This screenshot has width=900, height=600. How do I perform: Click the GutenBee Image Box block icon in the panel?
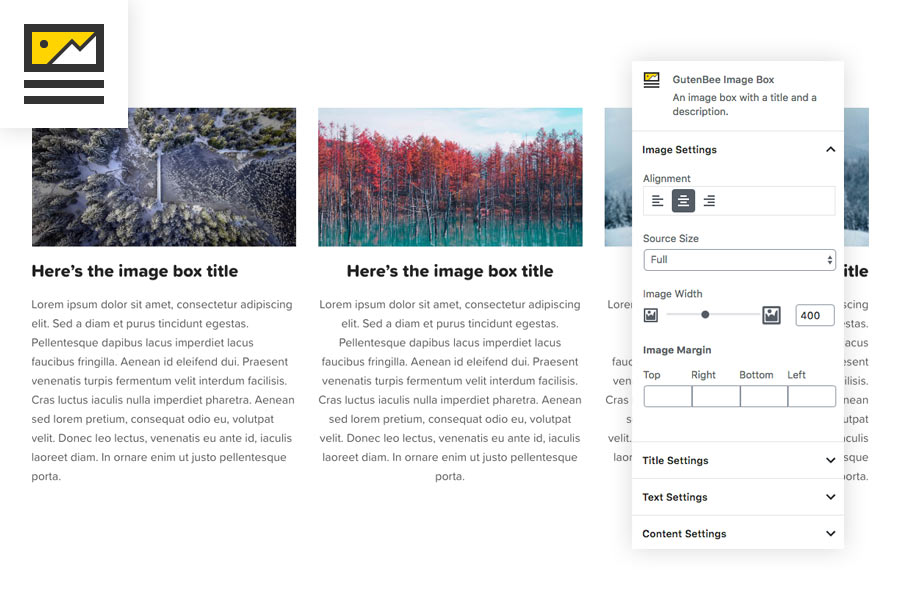point(653,79)
